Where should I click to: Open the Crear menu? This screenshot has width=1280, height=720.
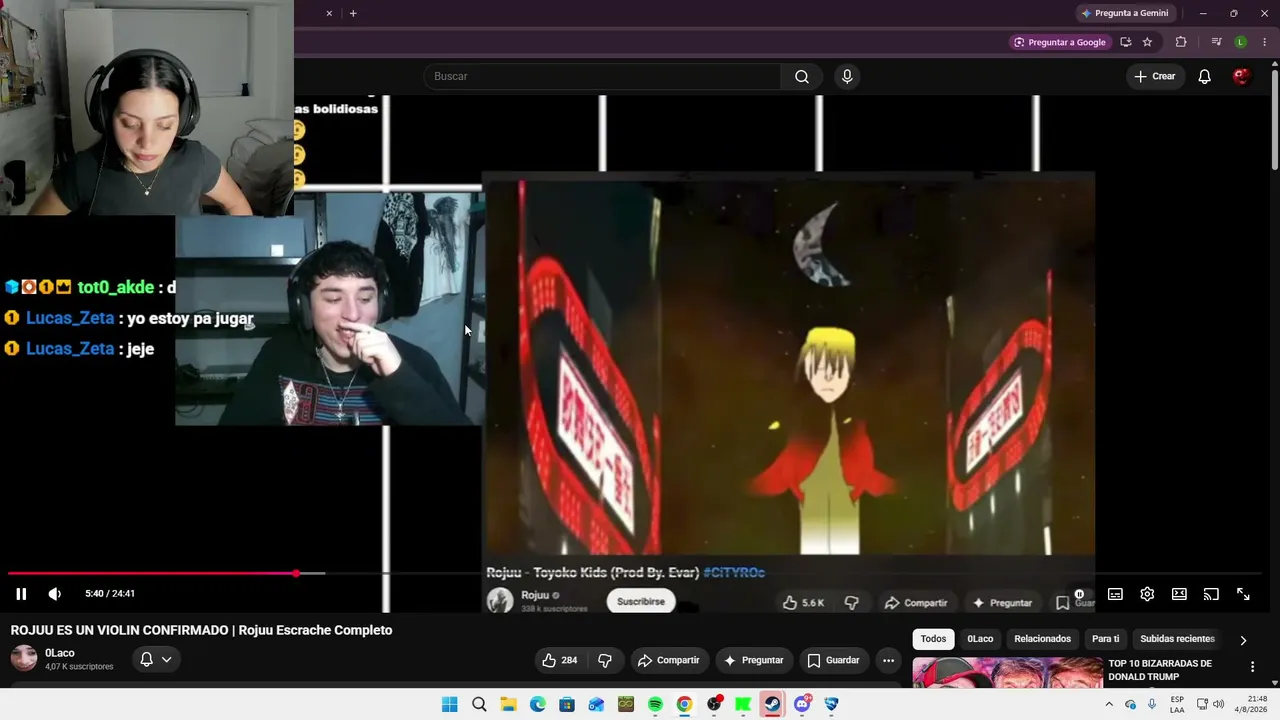tap(1155, 77)
